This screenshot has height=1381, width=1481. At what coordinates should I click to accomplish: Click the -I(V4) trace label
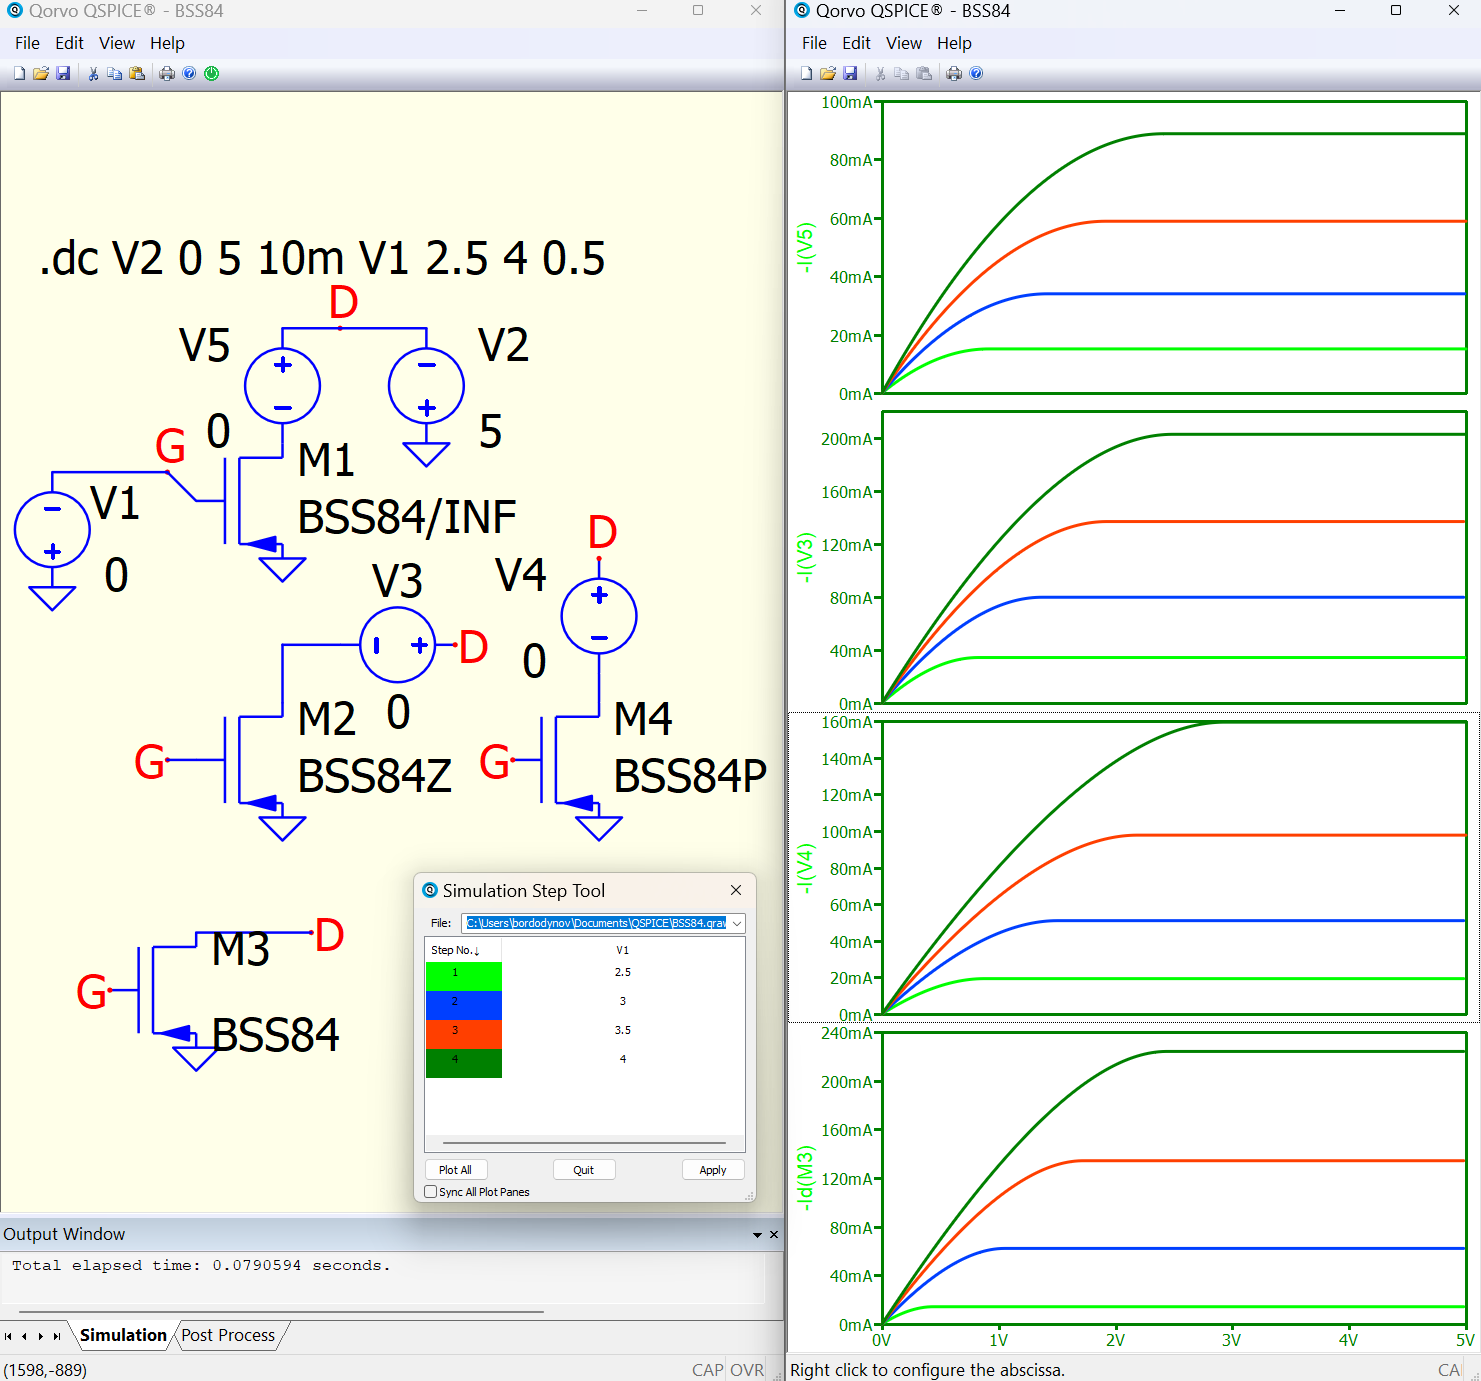[x=806, y=868]
